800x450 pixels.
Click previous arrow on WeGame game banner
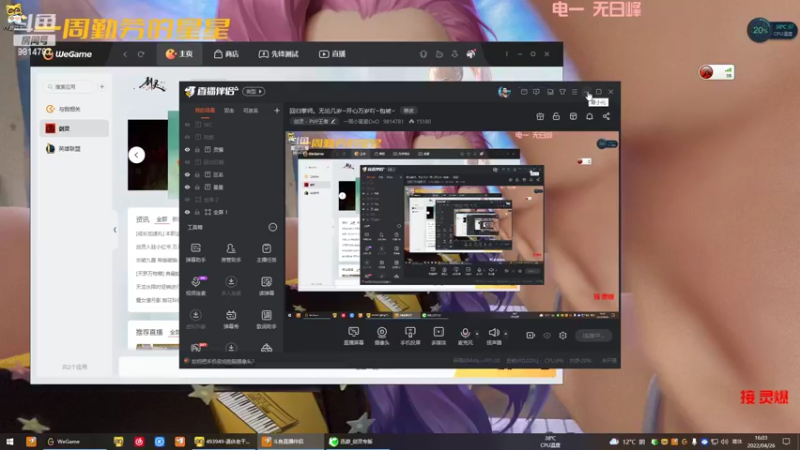pyautogui.click(x=136, y=155)
